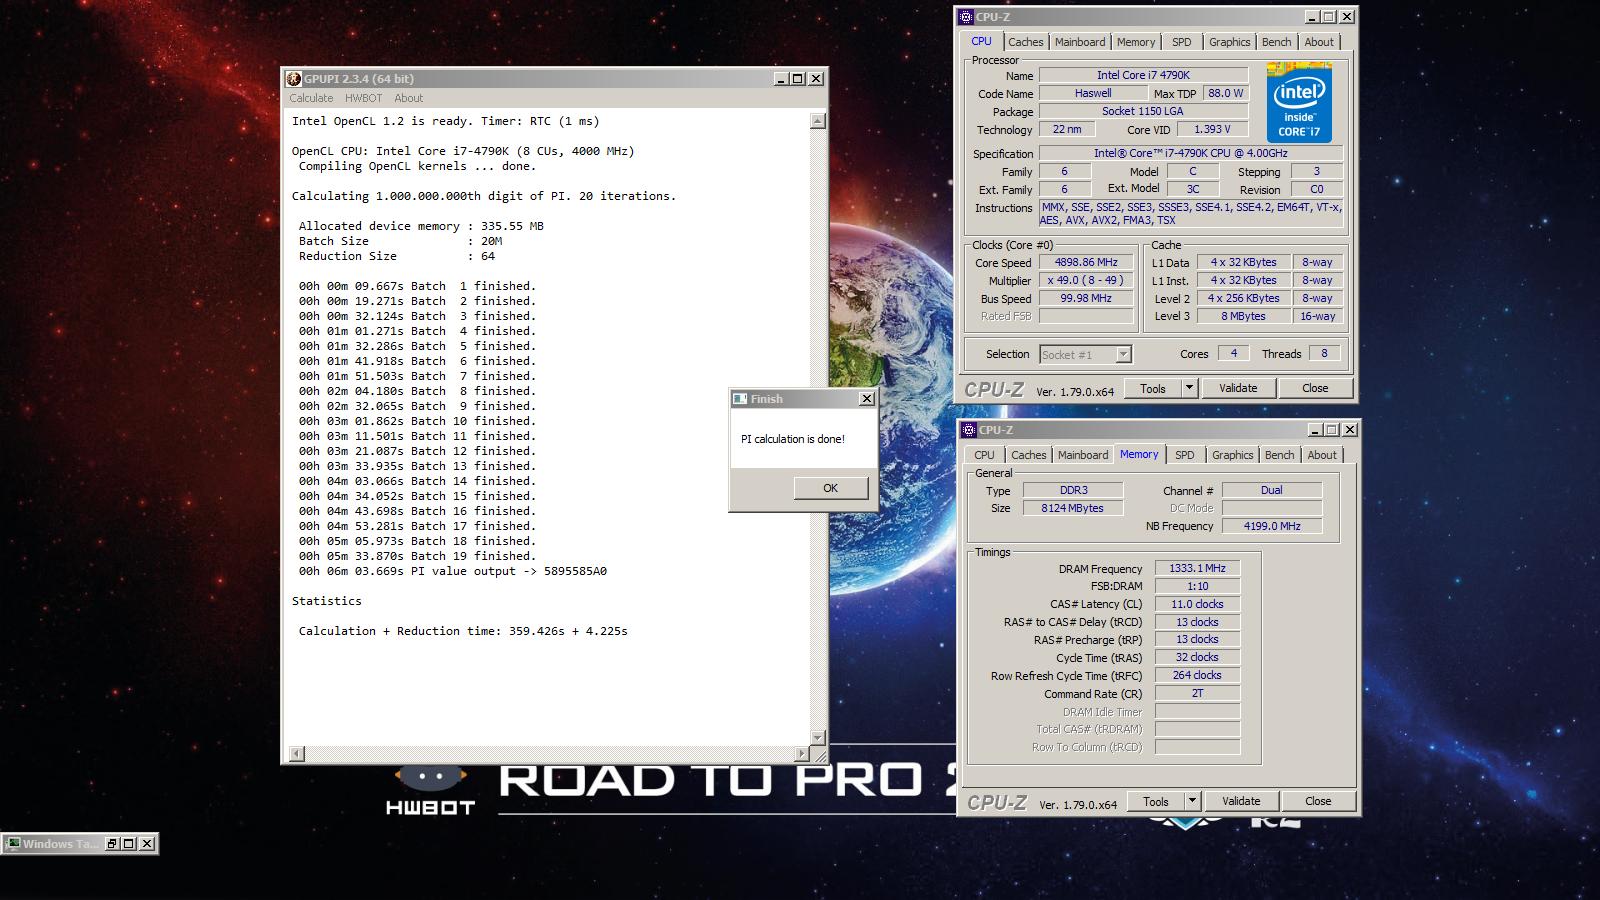This screenshot has width=1600, height=900.
Task: Click the lower CPU-Z window title icon
Action: [968, 430]
